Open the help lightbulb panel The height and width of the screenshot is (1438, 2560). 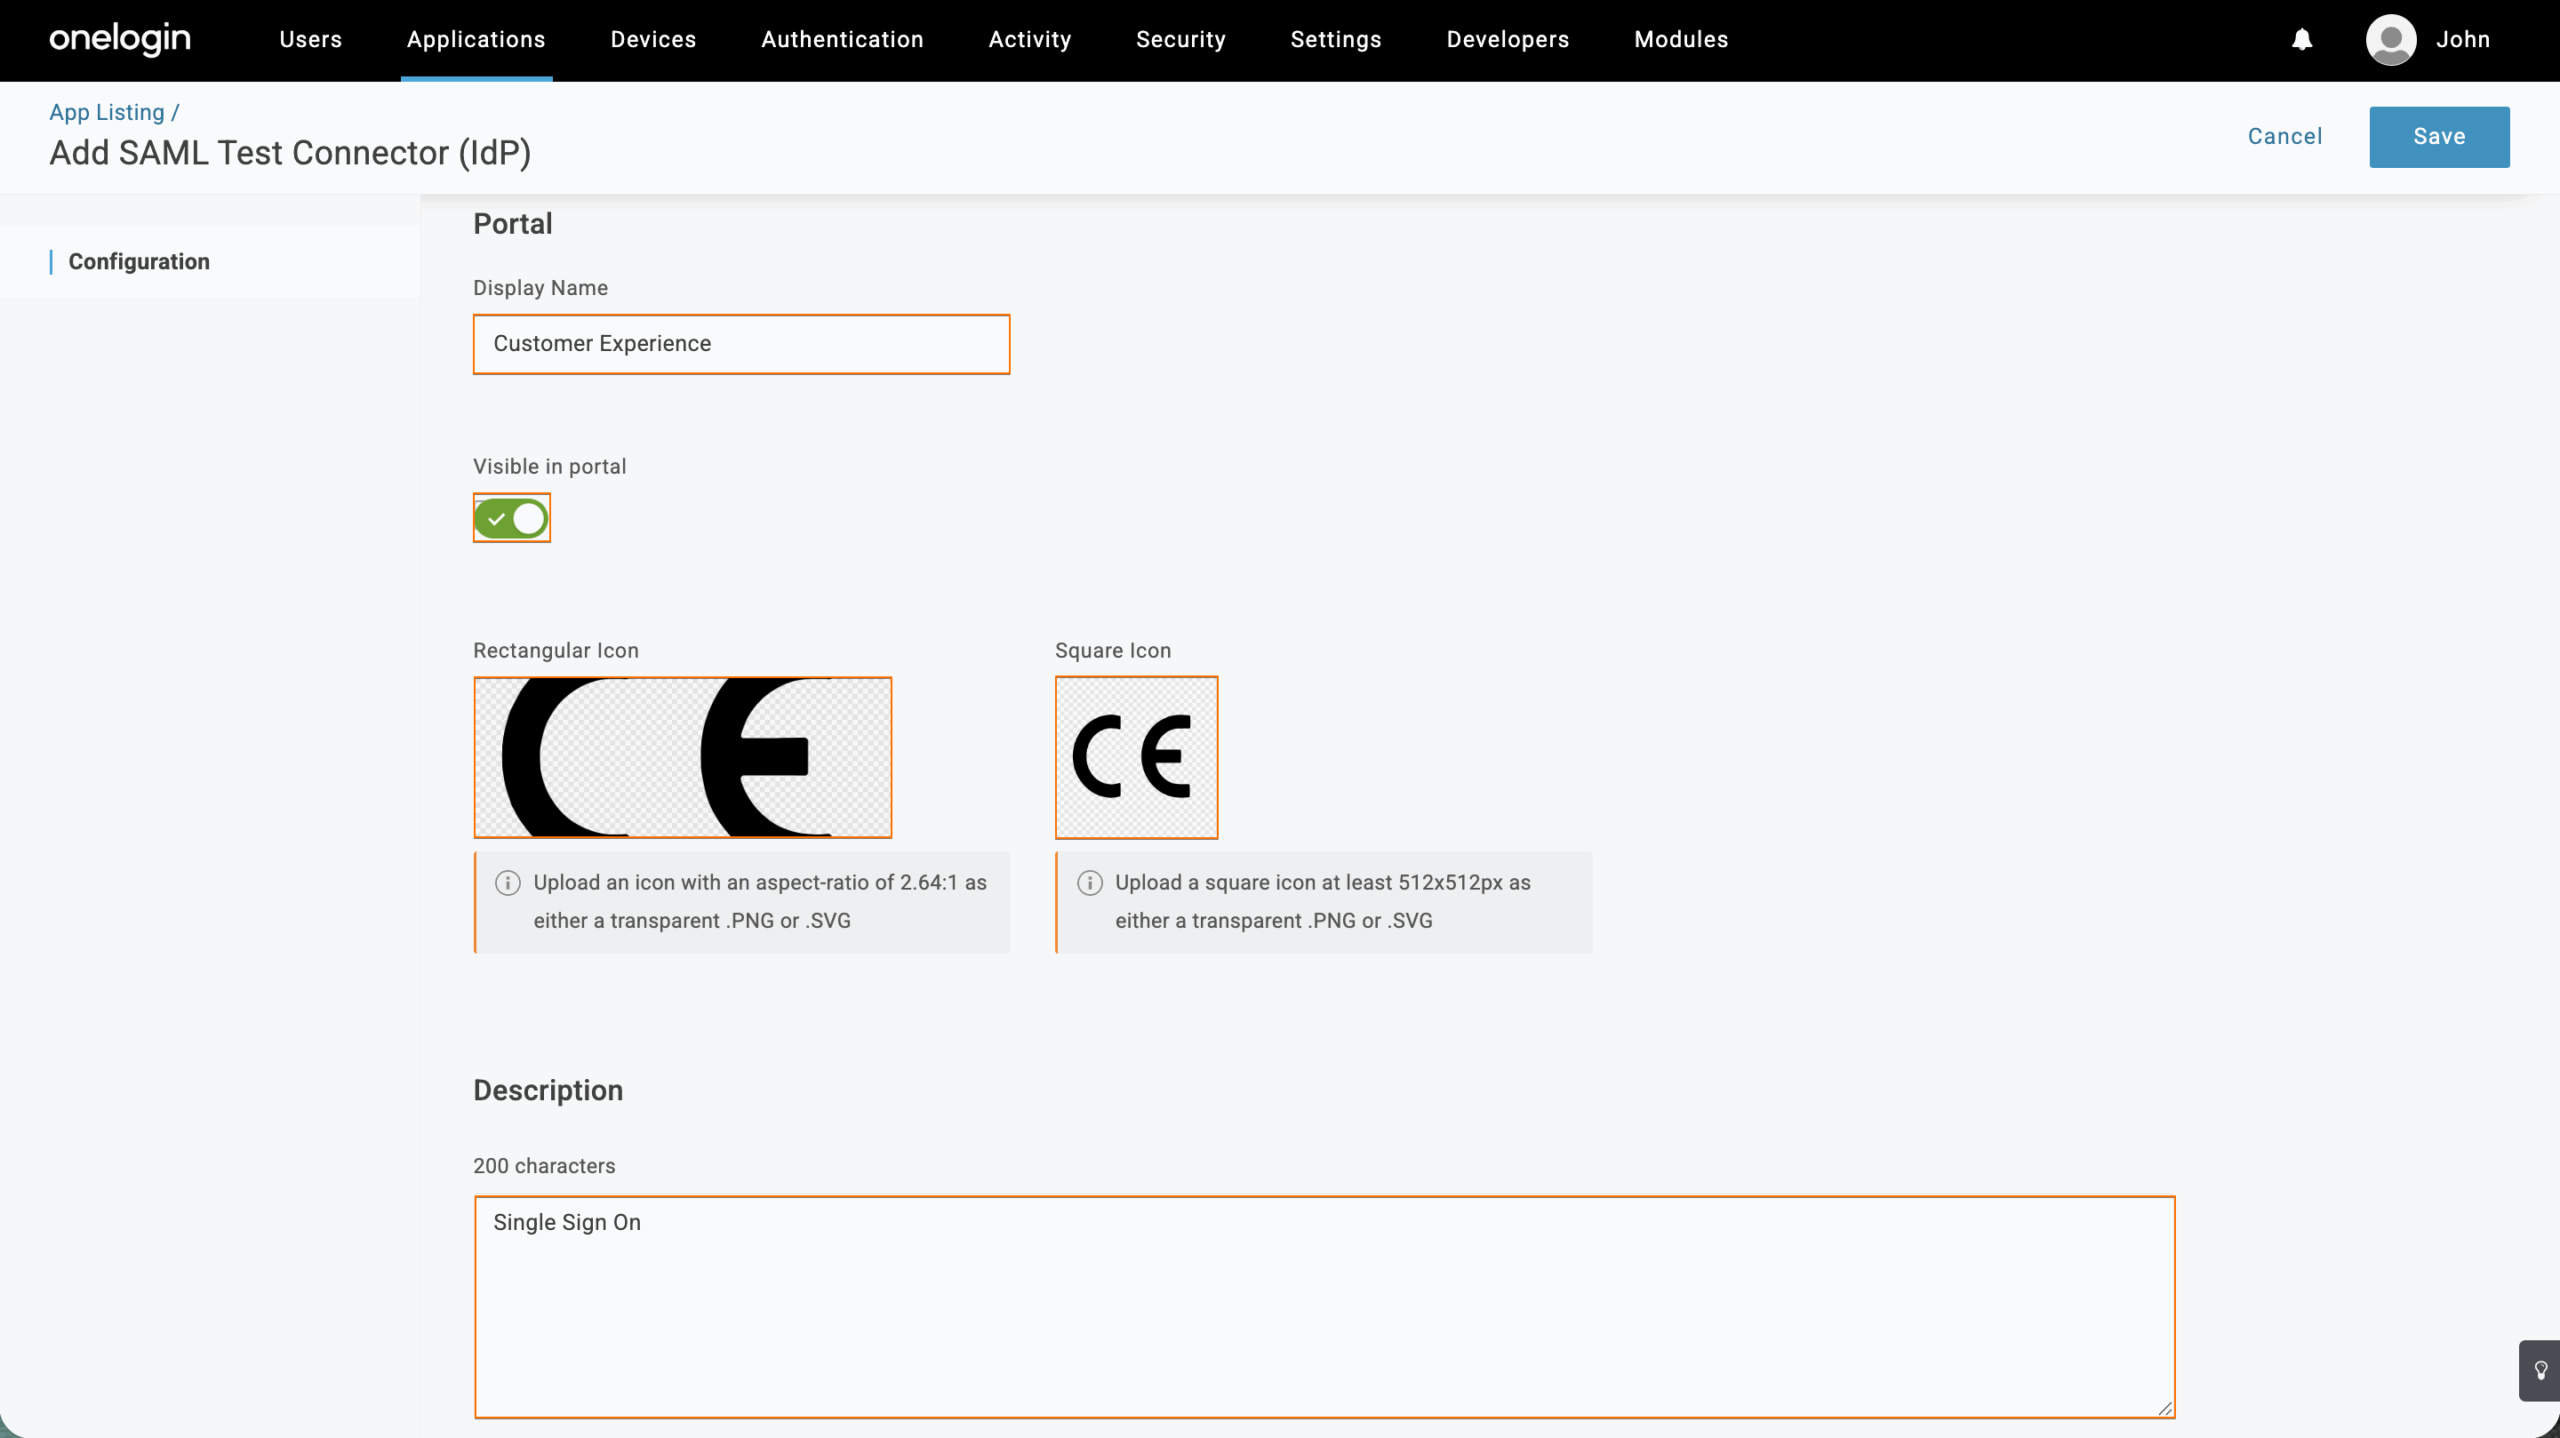(2540, 1370)
